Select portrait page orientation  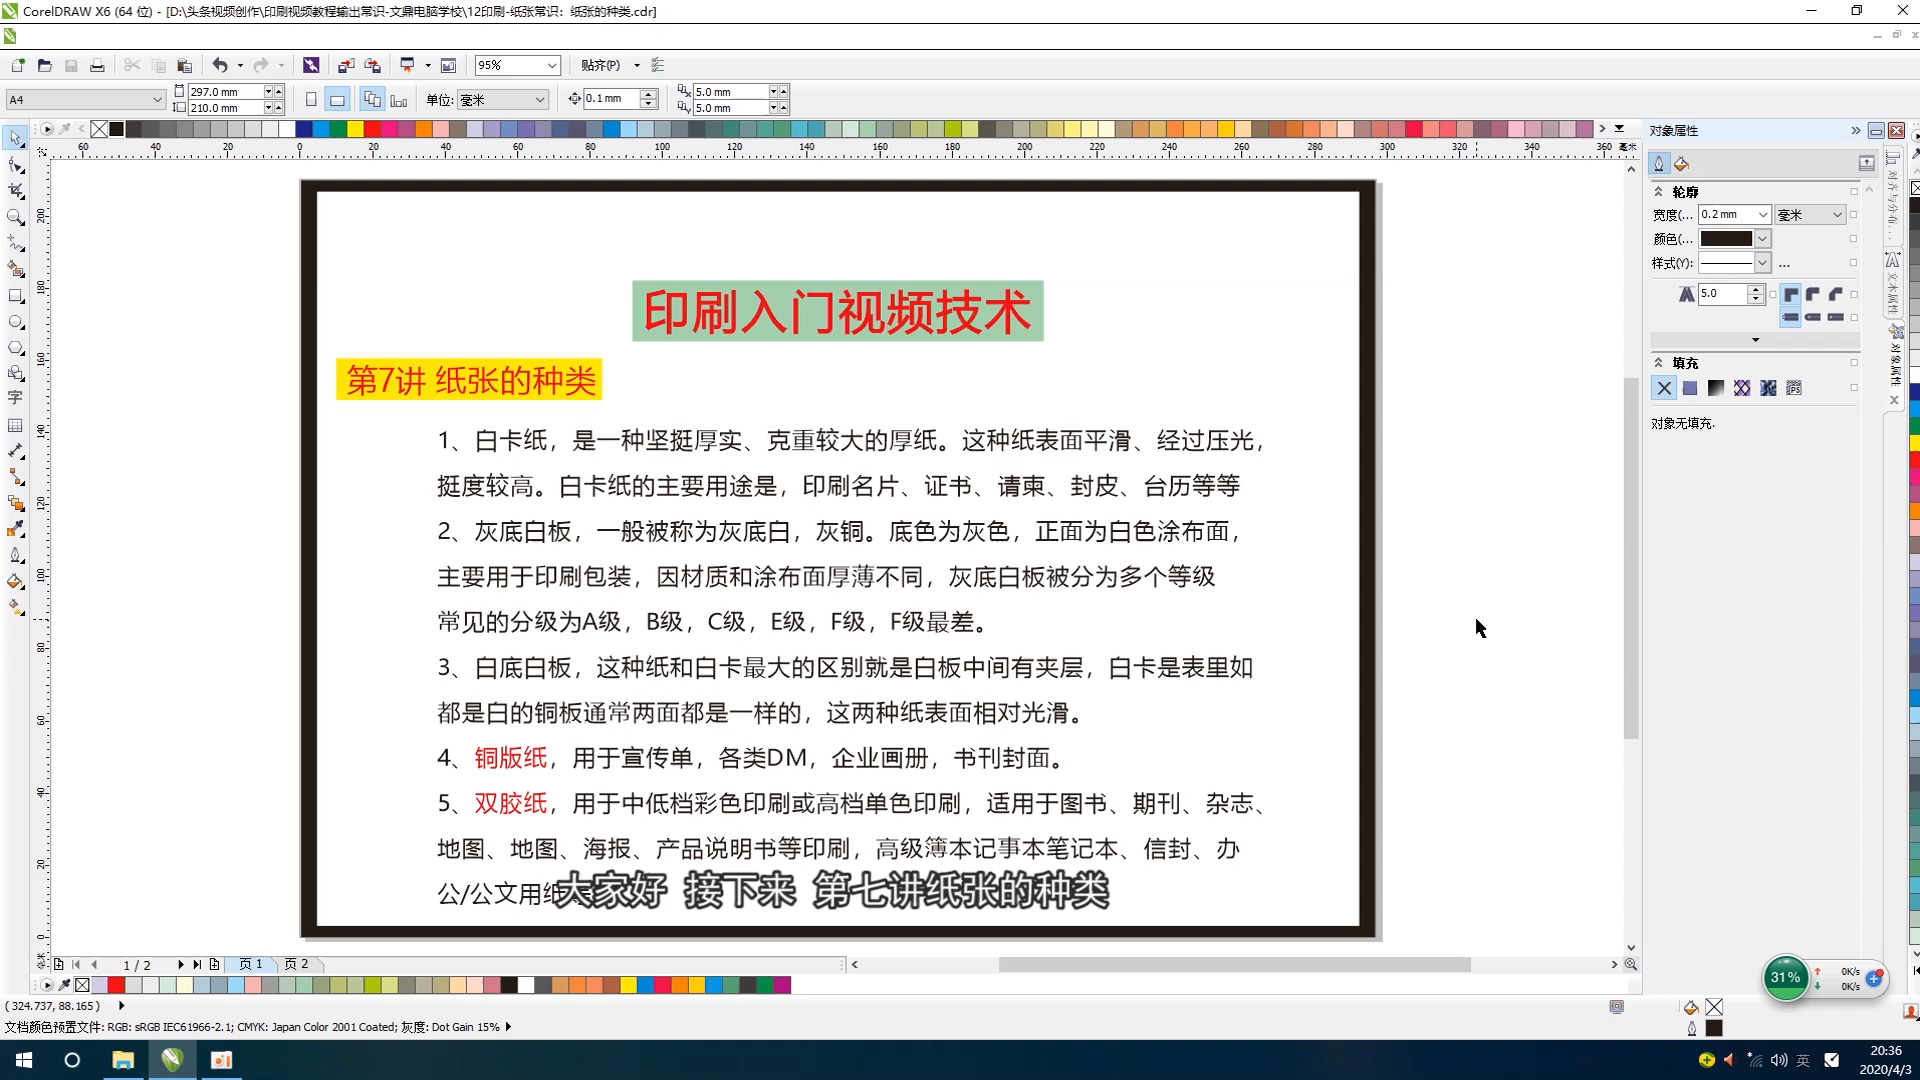click(x=311, y=99)
